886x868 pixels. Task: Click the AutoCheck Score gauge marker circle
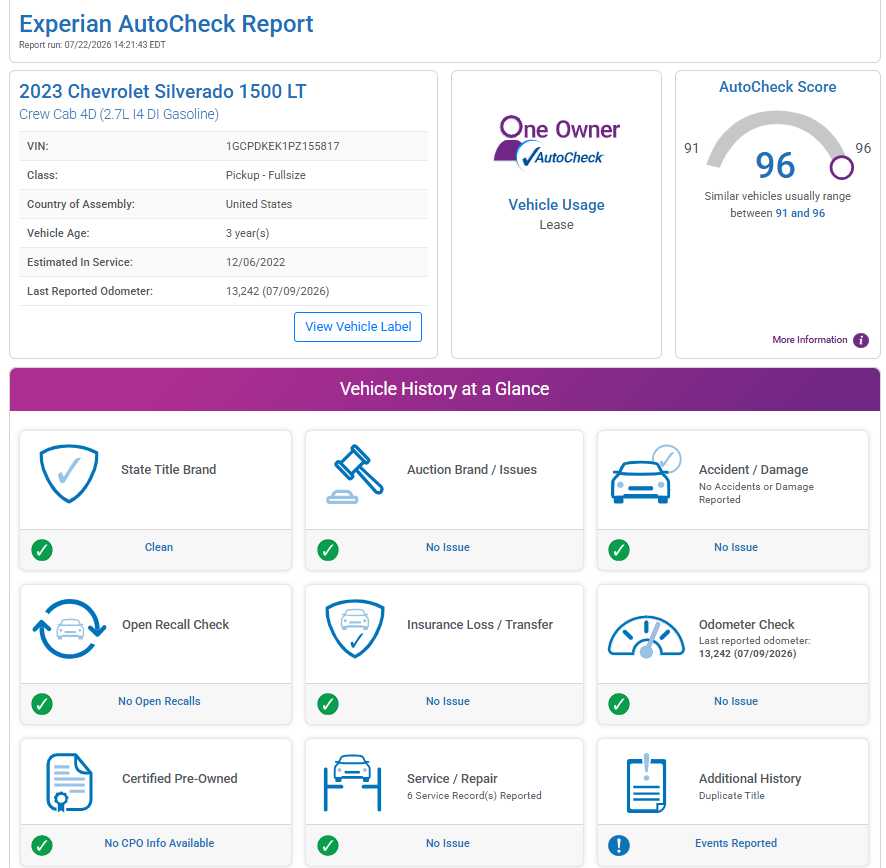tap(841, 167)
